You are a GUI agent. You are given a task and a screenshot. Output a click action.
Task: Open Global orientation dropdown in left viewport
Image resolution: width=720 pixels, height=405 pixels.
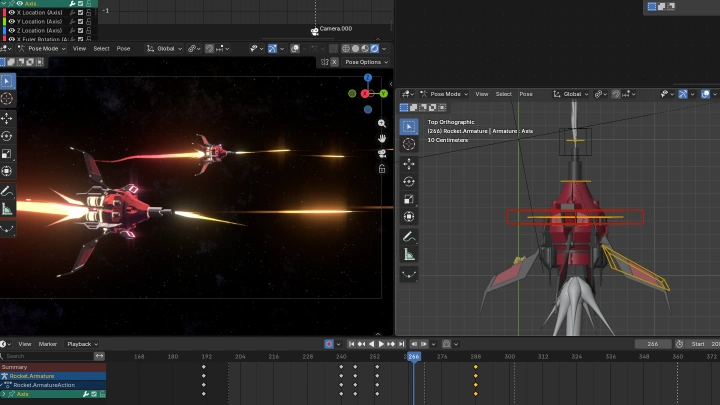(x=164, y=49)
